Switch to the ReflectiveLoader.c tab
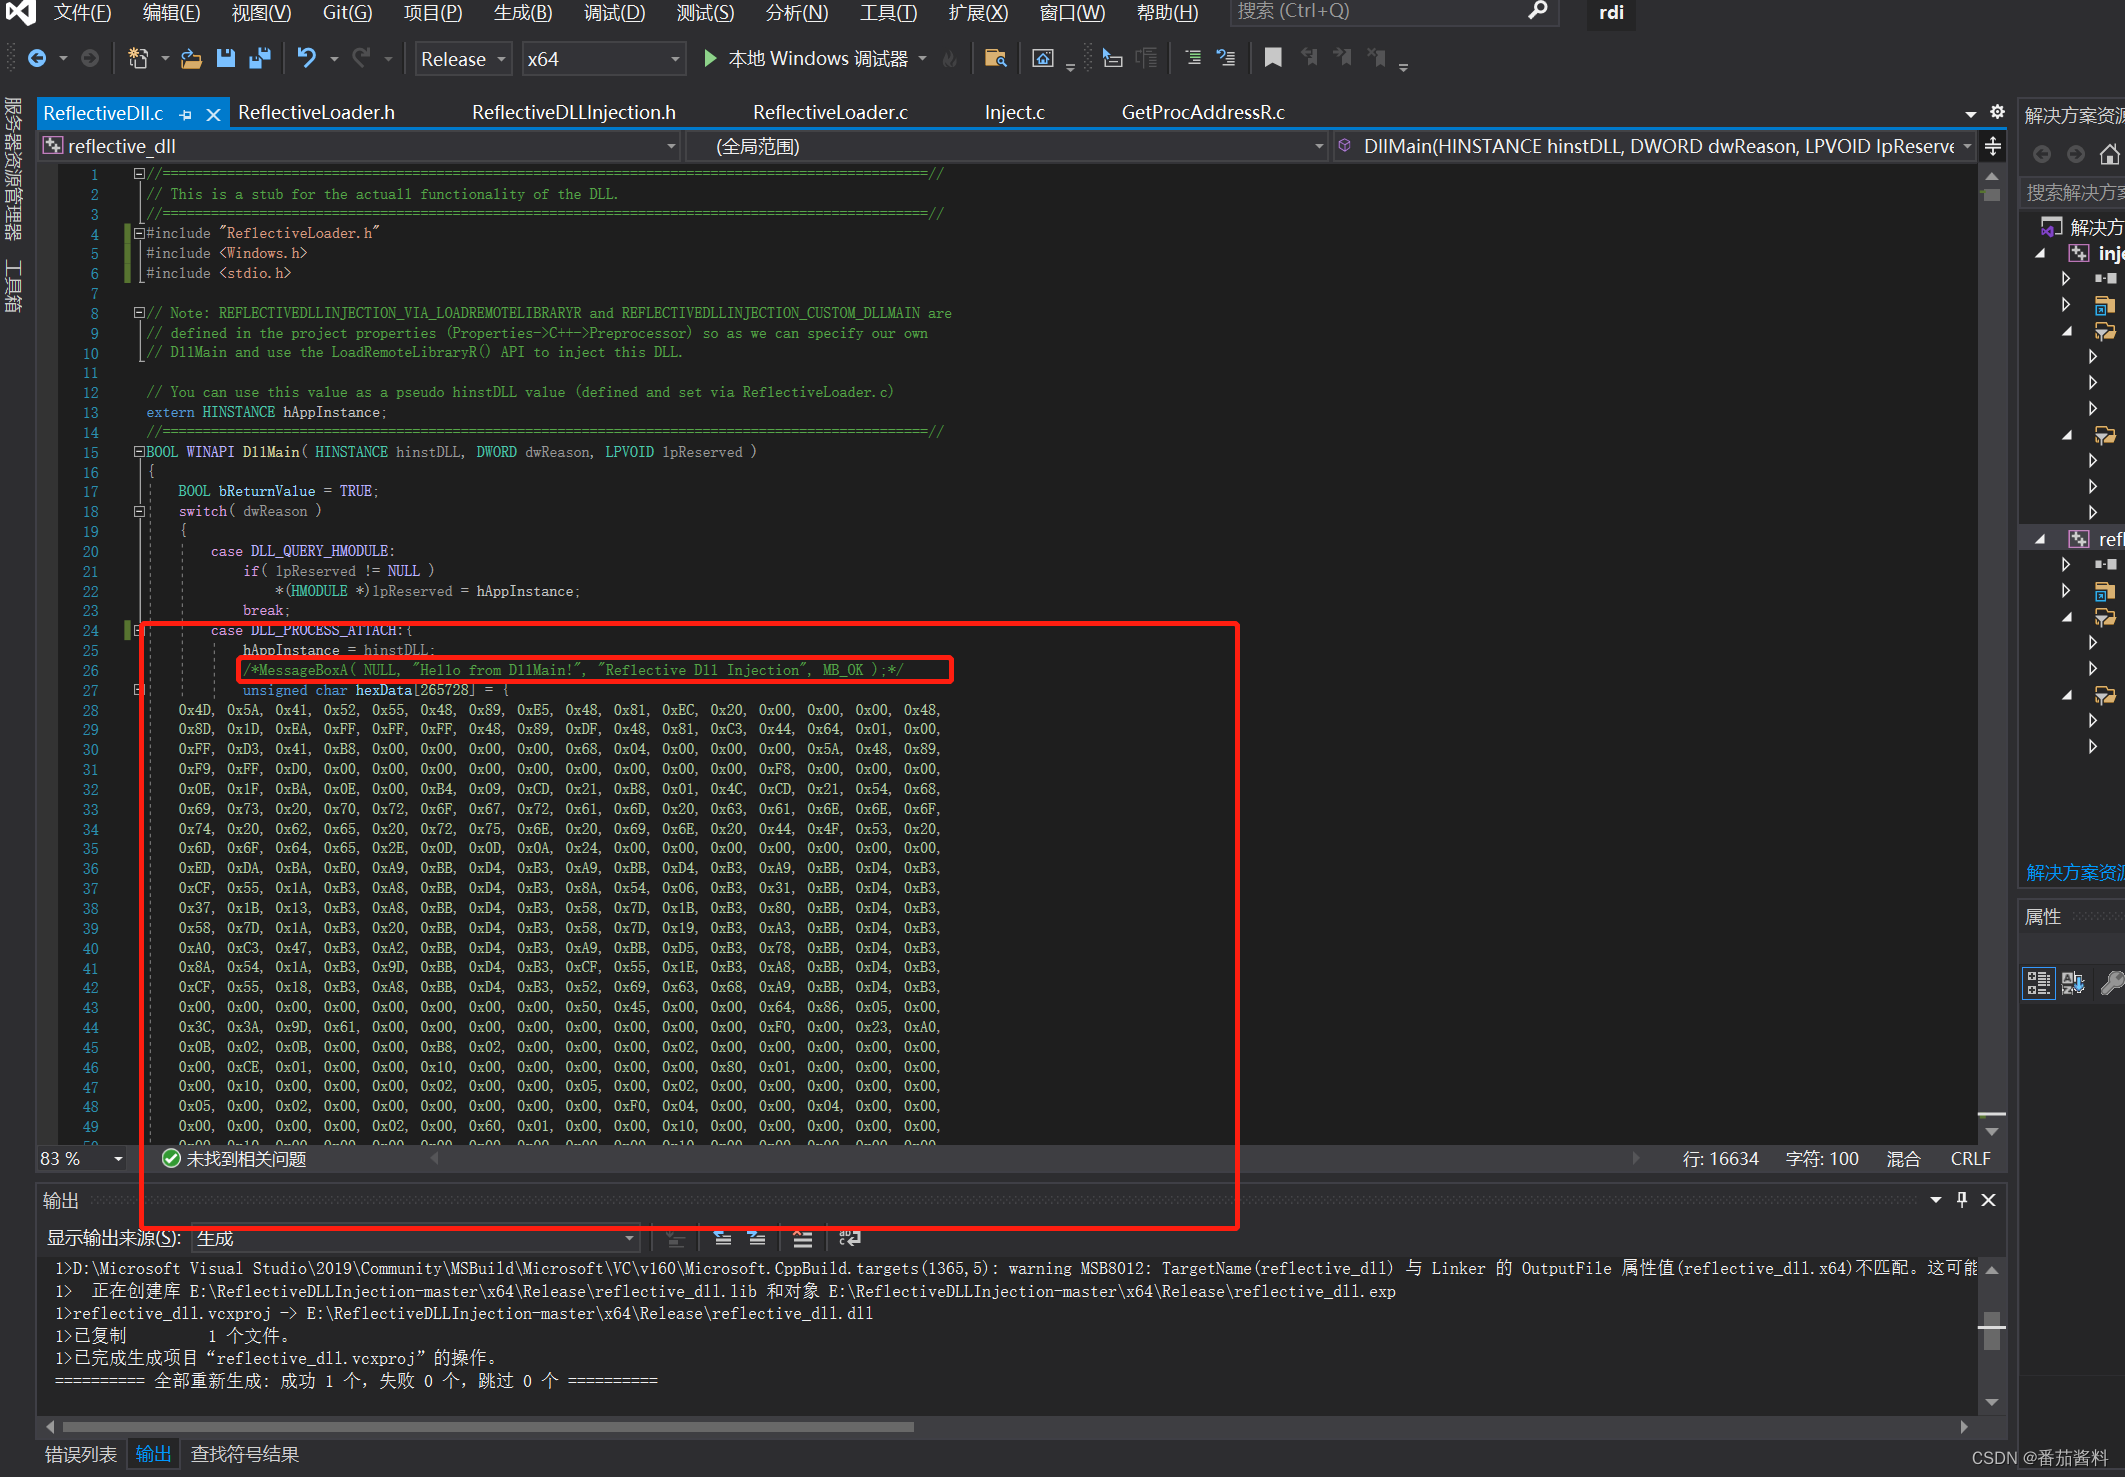This screenshot has width=2125, height=1477. (x=829, y=112)
